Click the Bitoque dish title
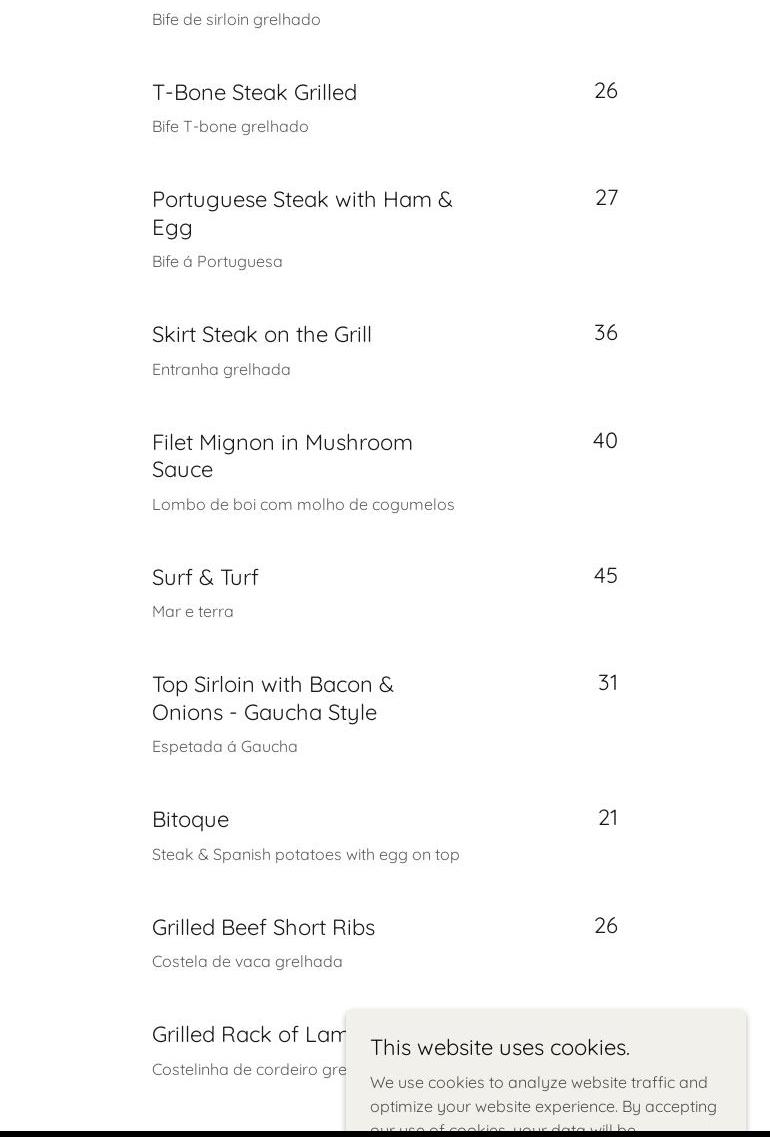Screen dimensions: 770x1137 pos(190,820)
